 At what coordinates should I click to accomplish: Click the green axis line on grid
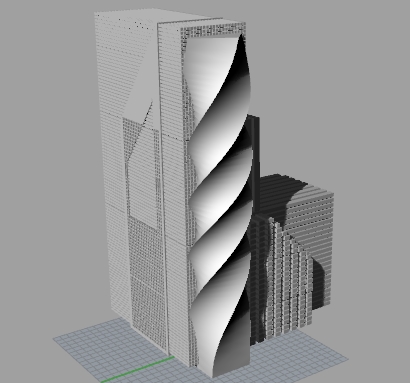point(137,370)
